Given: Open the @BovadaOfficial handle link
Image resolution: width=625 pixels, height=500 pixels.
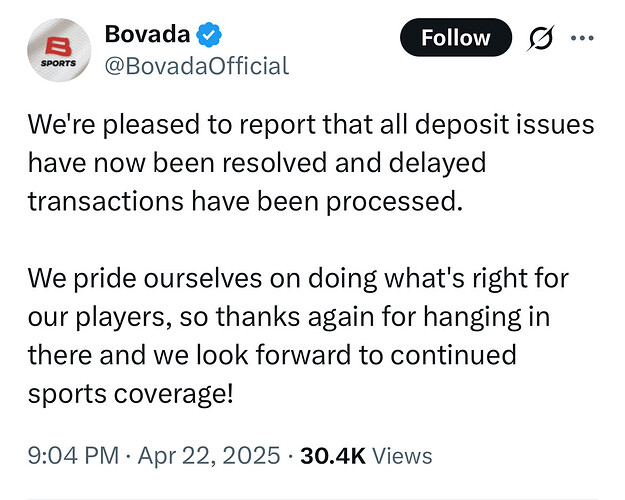Looking at the screenshot, I should point(196,66).
